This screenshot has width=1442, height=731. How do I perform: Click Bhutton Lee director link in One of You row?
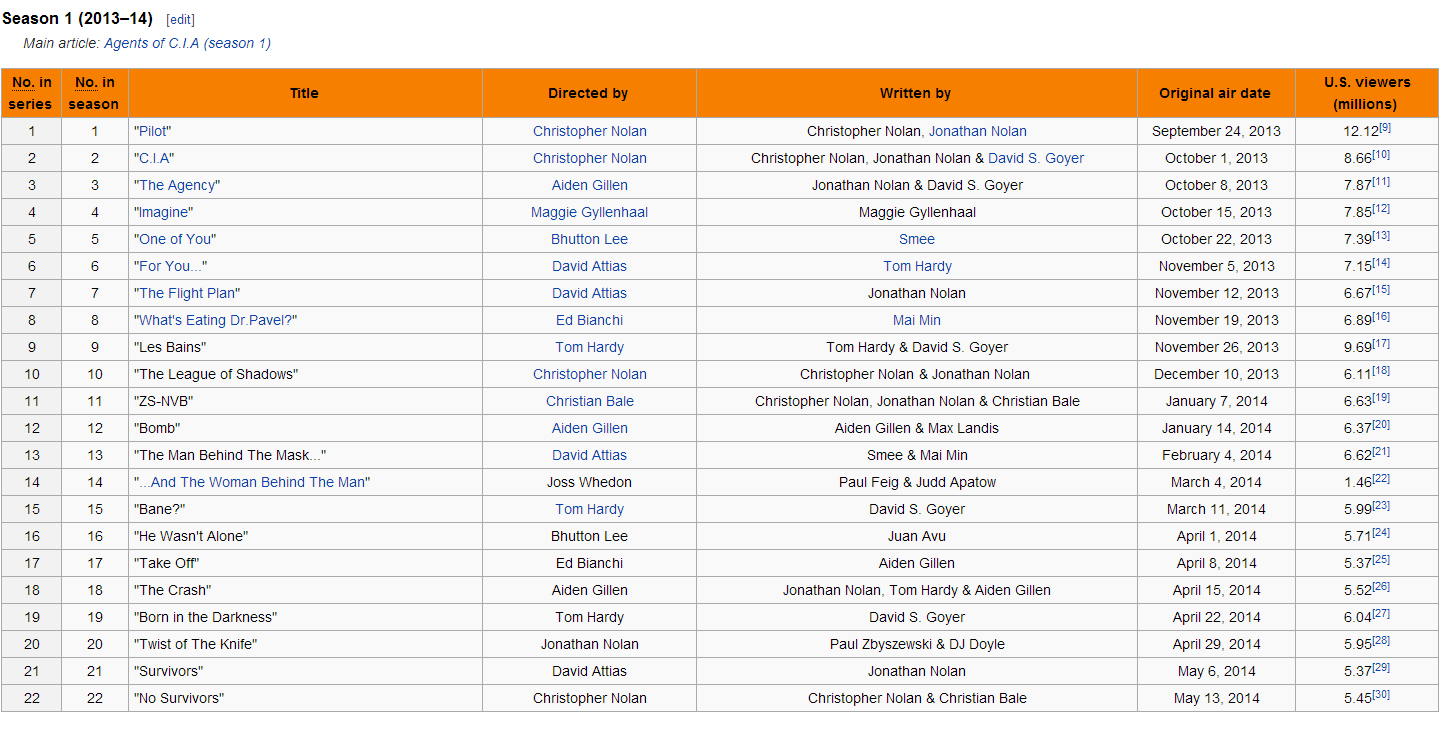pyautogui.click(x=590, y=239)
